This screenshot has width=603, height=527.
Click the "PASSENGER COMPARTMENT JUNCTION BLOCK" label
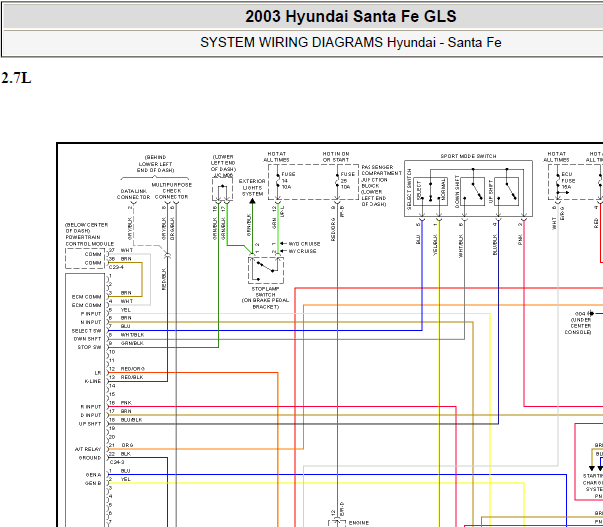[381, 179]
